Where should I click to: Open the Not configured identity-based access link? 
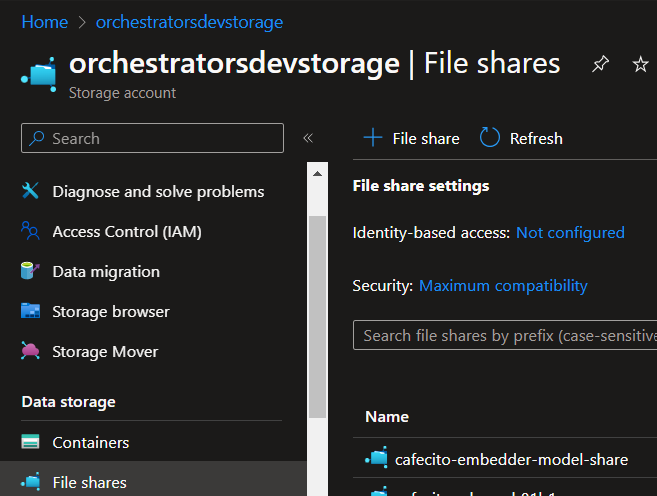click(570, 232)
